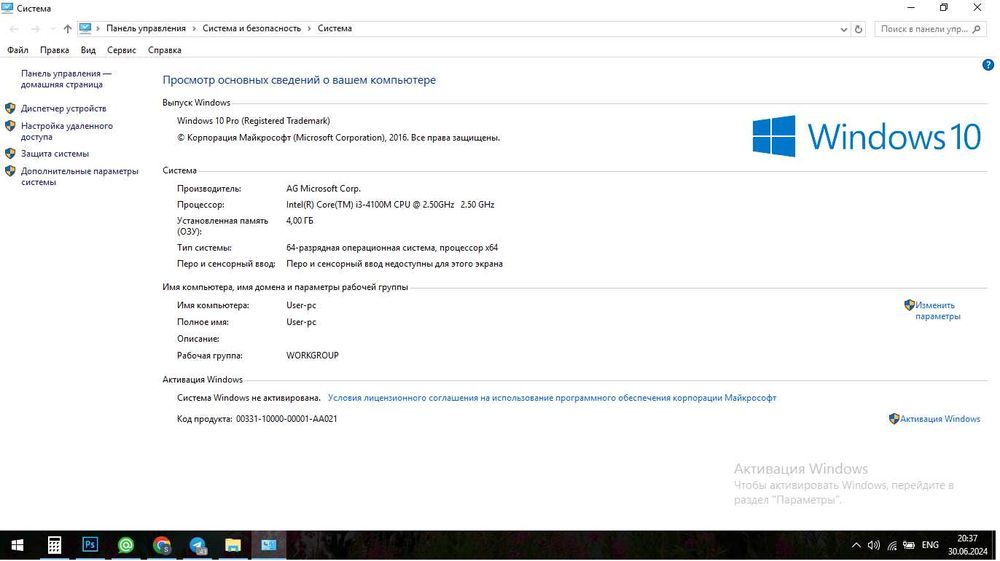Click the Система breadcrumb segment

click(x=335, y=28)
